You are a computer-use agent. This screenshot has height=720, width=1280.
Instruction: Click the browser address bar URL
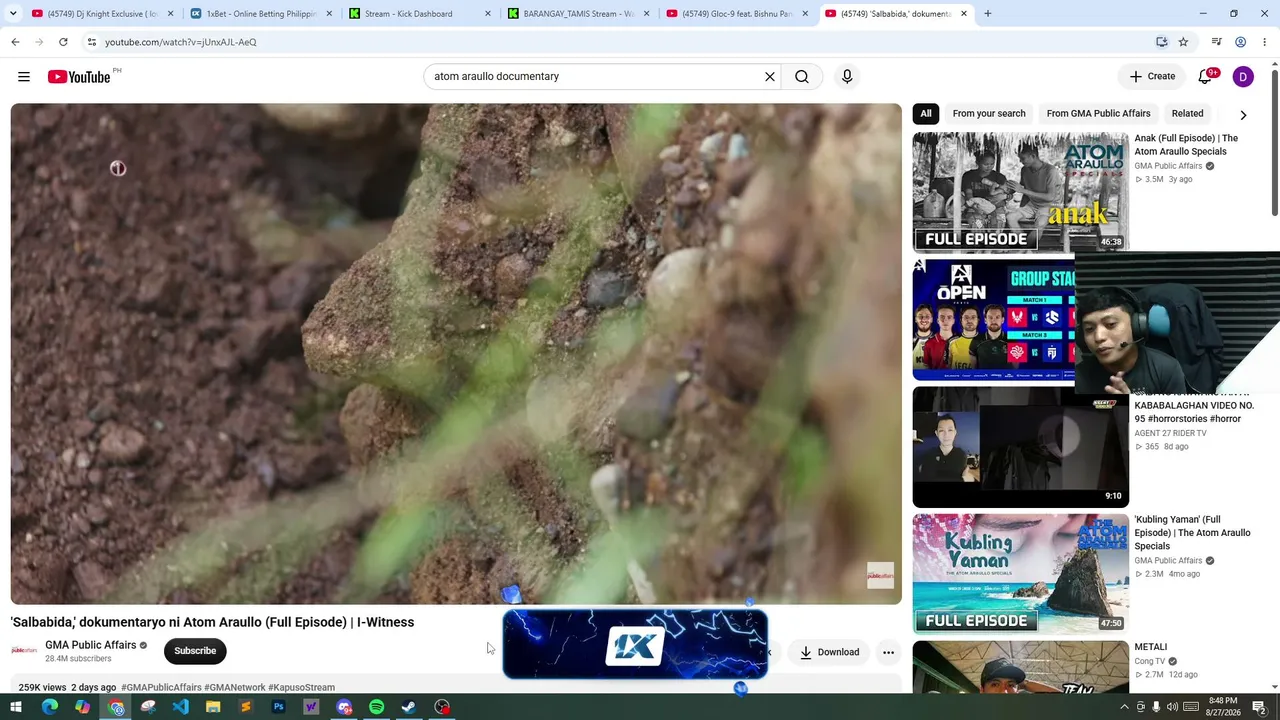180,42
